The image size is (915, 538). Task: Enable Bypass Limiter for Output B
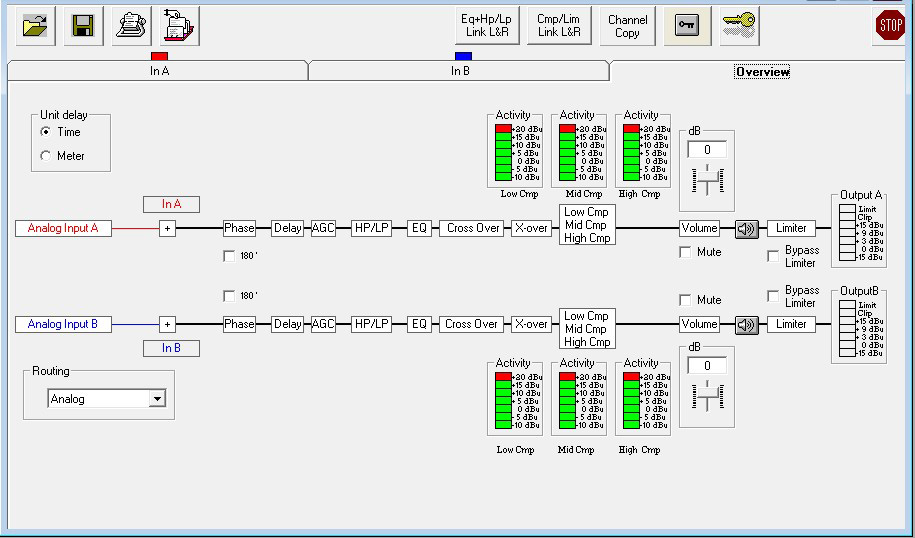click(773, 296)
